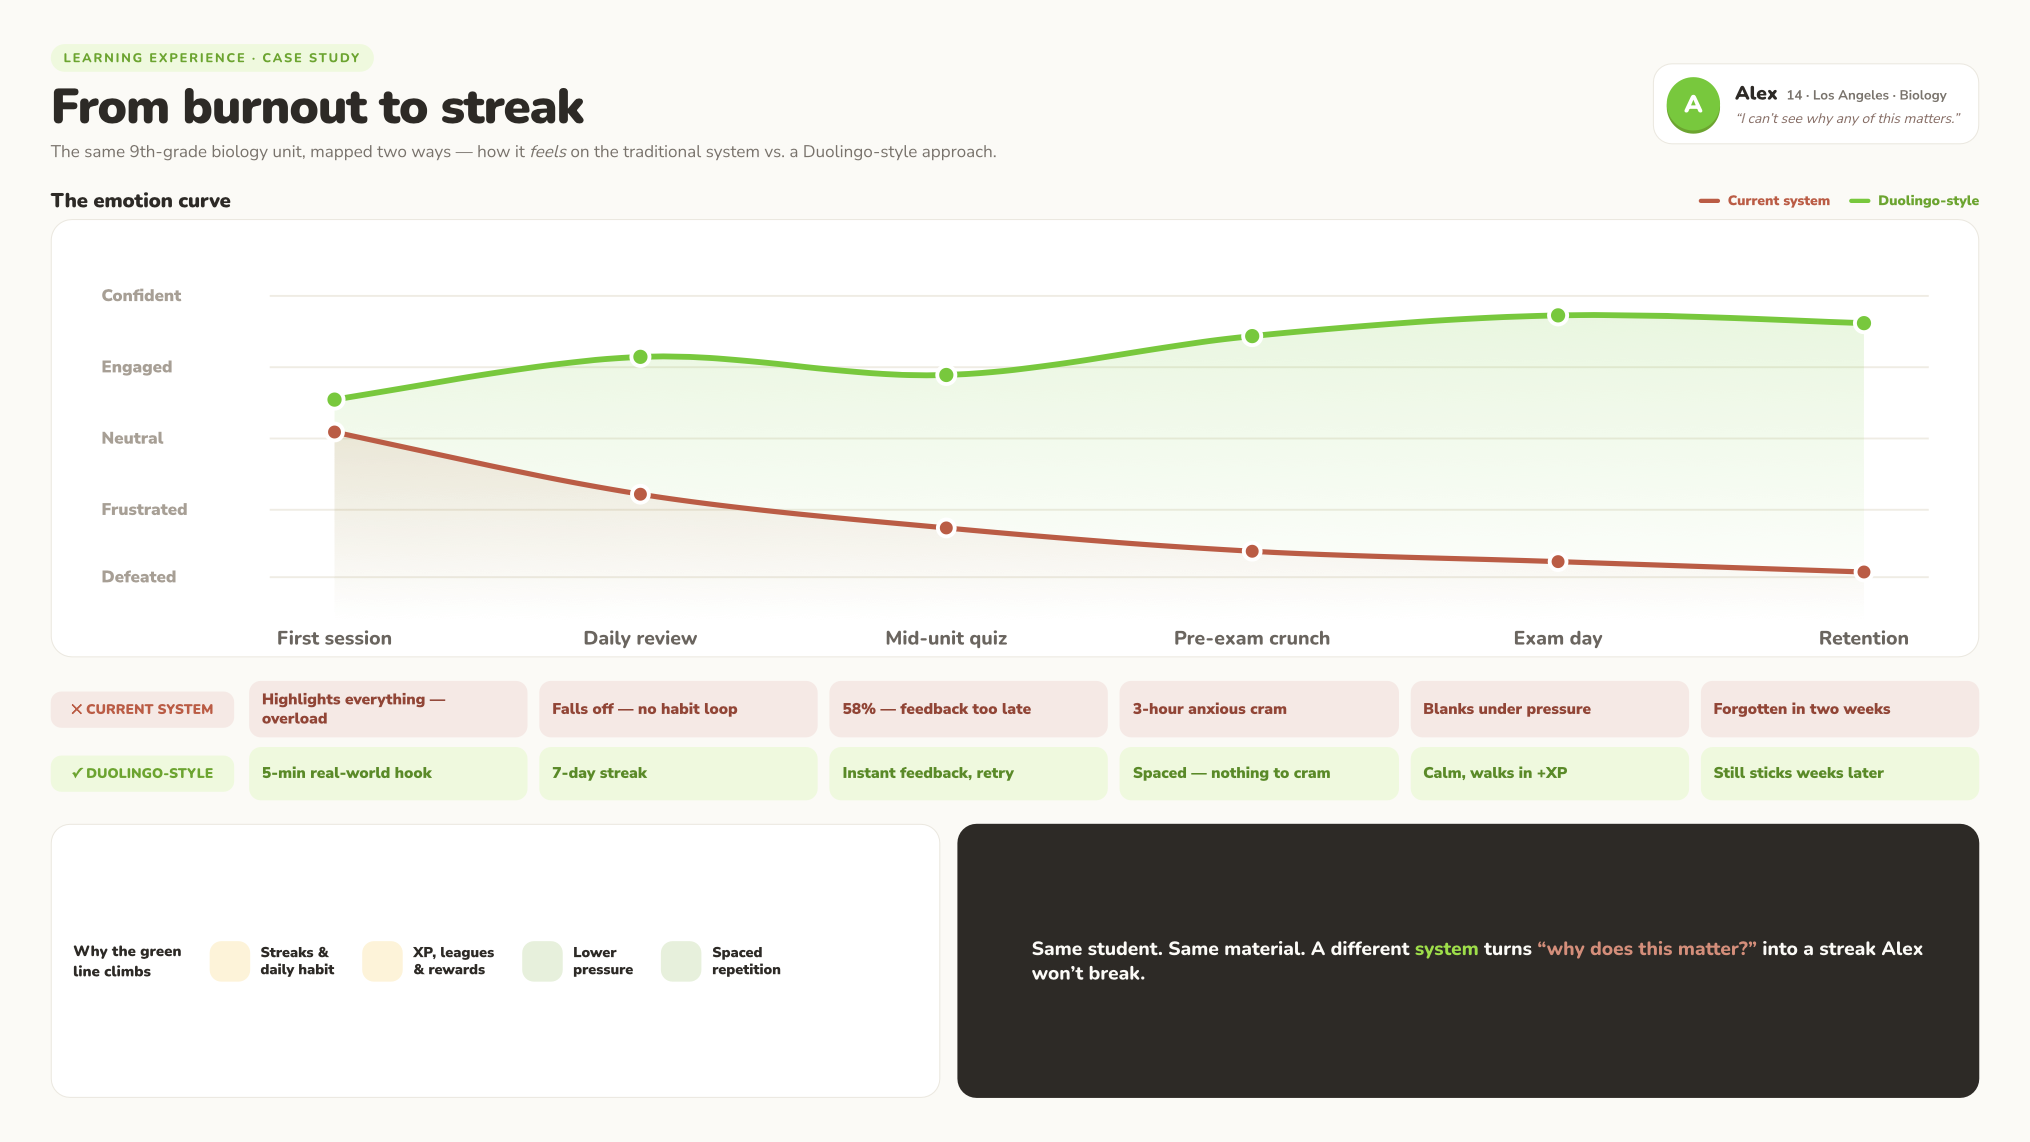Click the 'Highlights everything — overload' card
Viewport: 2030px width, 1142px height.
tap(388, 709)
